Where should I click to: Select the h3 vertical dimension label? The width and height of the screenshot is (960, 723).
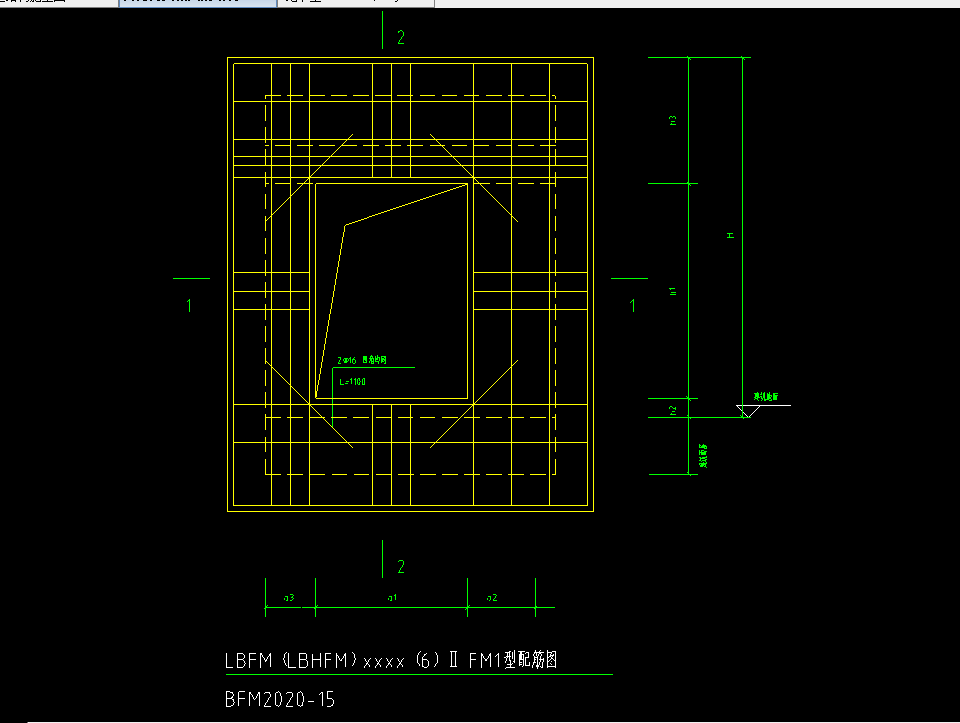(673, 121)
